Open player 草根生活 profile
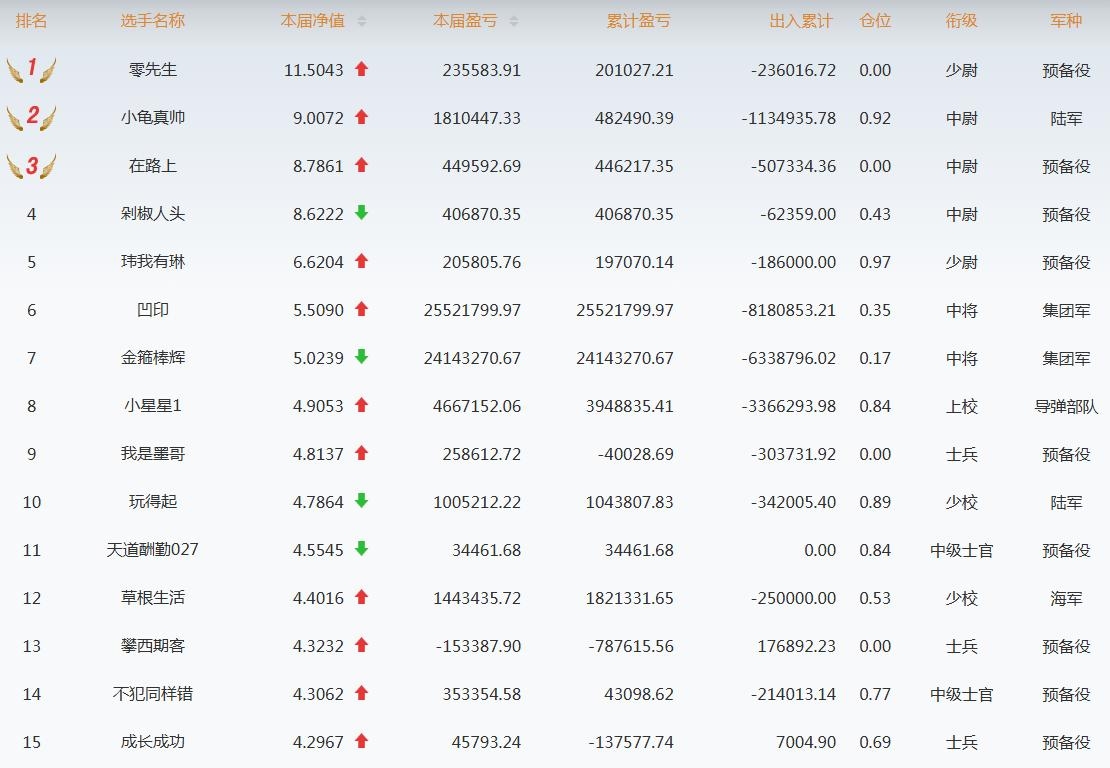Screen dimensions: 1110x768 [x=153, y=598]
